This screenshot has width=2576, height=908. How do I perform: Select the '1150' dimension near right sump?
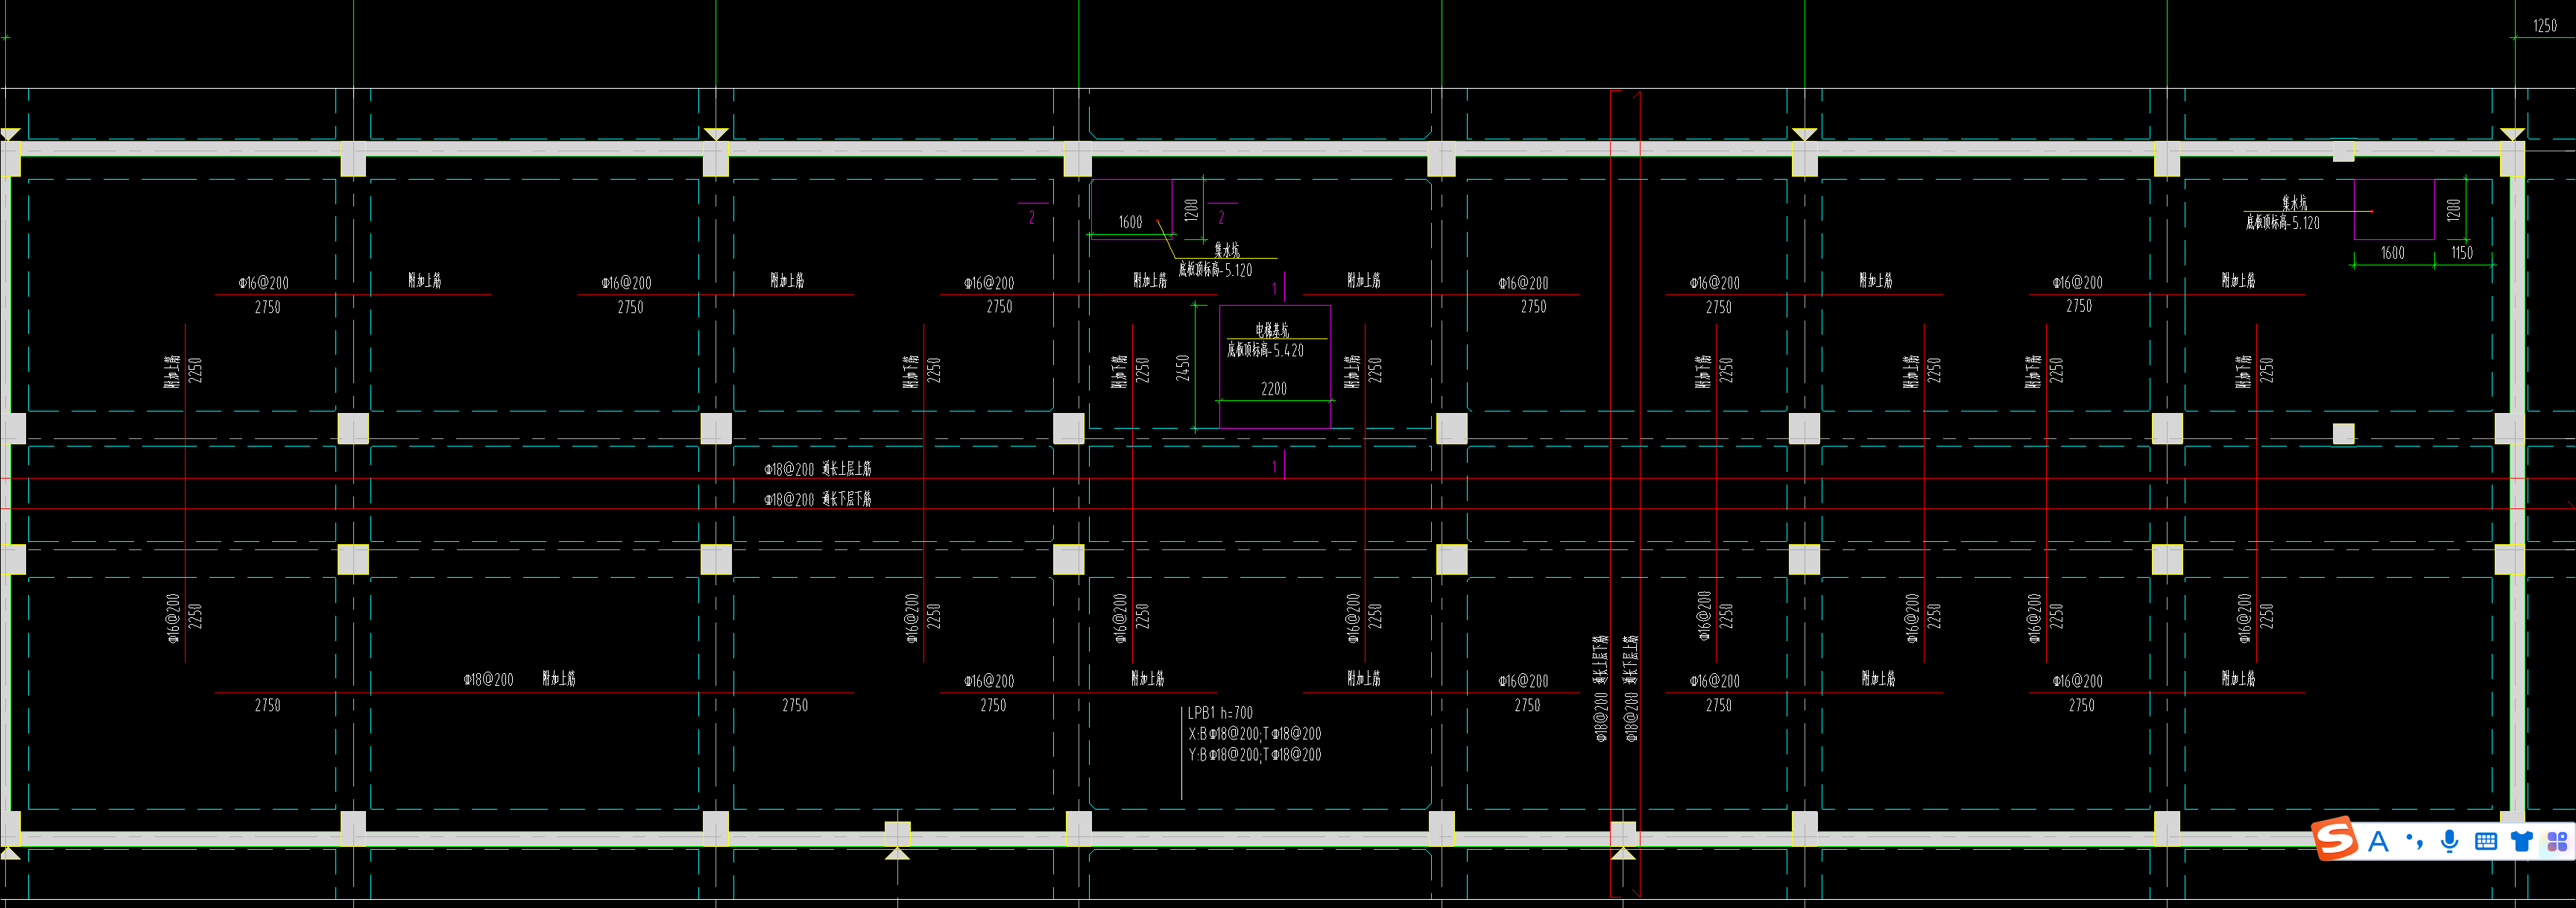coord(2462,253)
